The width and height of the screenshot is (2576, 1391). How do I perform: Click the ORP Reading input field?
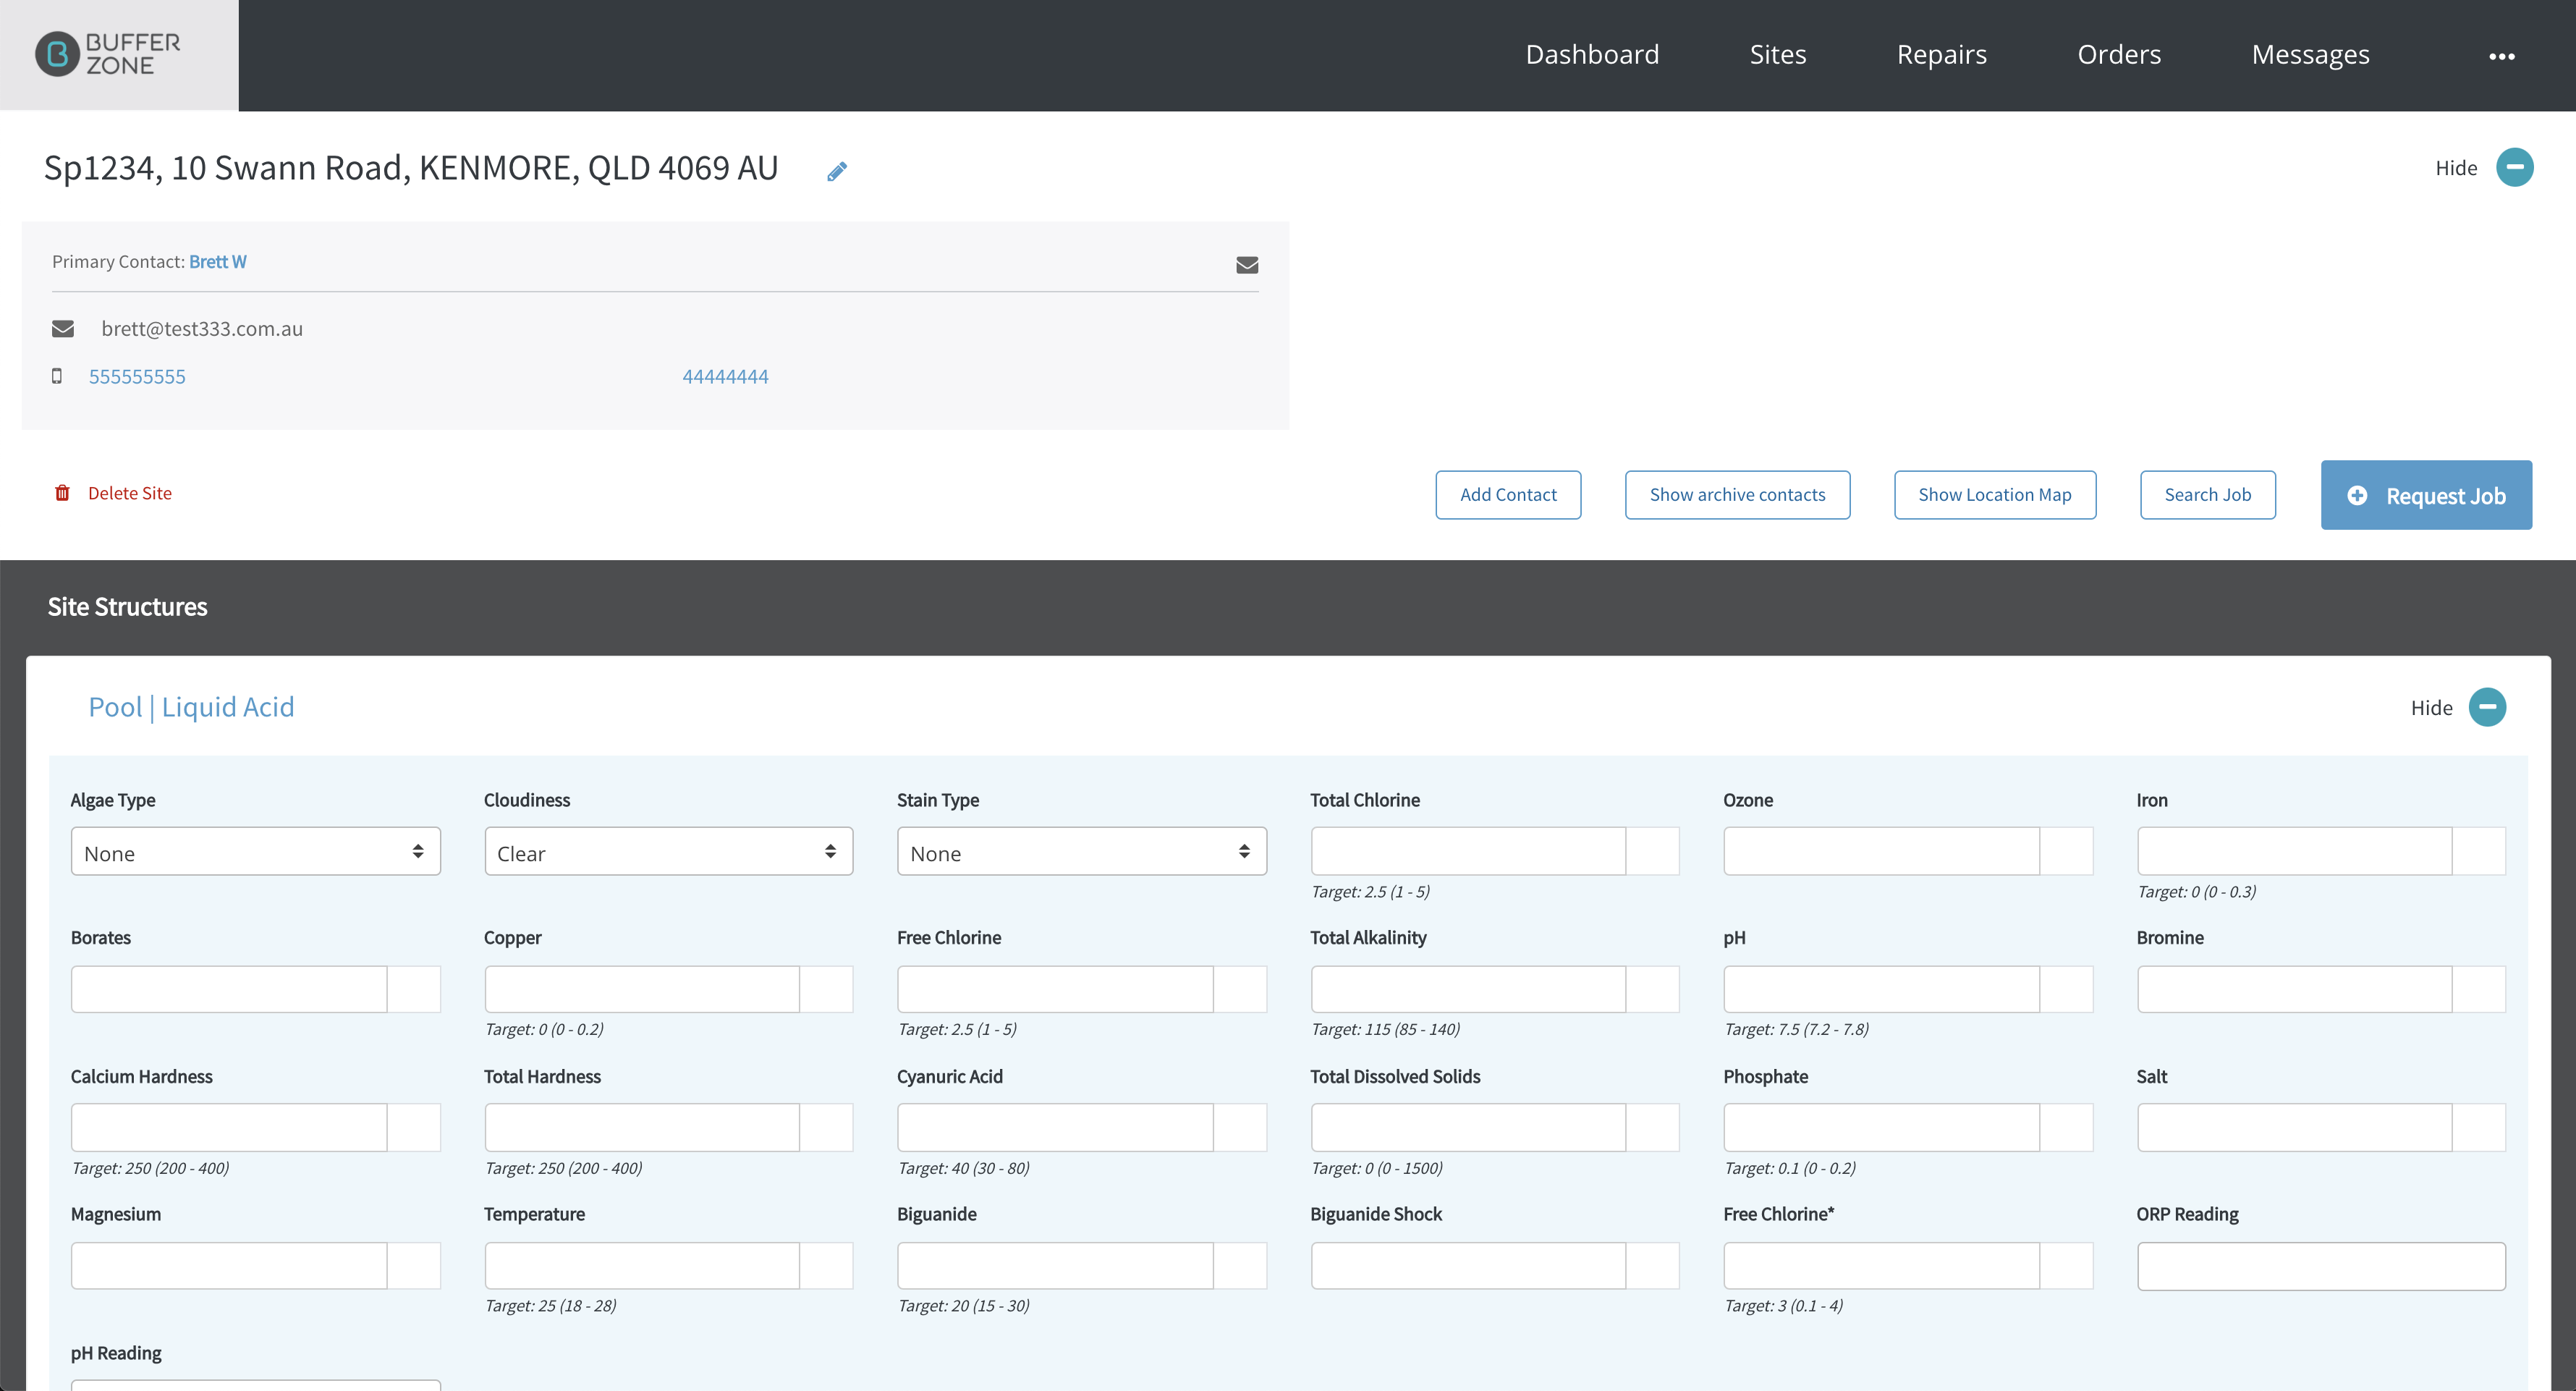click(2321, 1265)
